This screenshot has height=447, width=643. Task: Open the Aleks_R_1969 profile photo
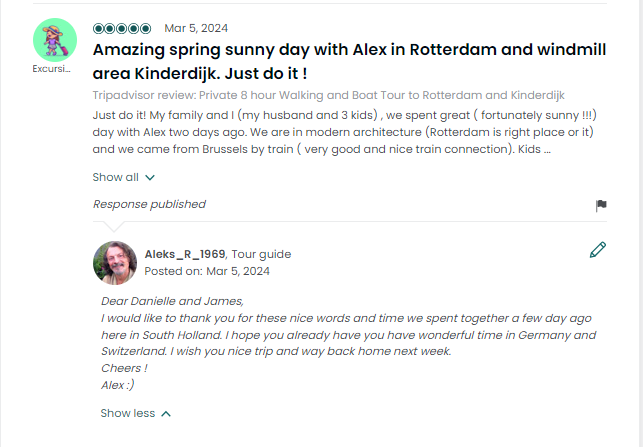[115, 263]
